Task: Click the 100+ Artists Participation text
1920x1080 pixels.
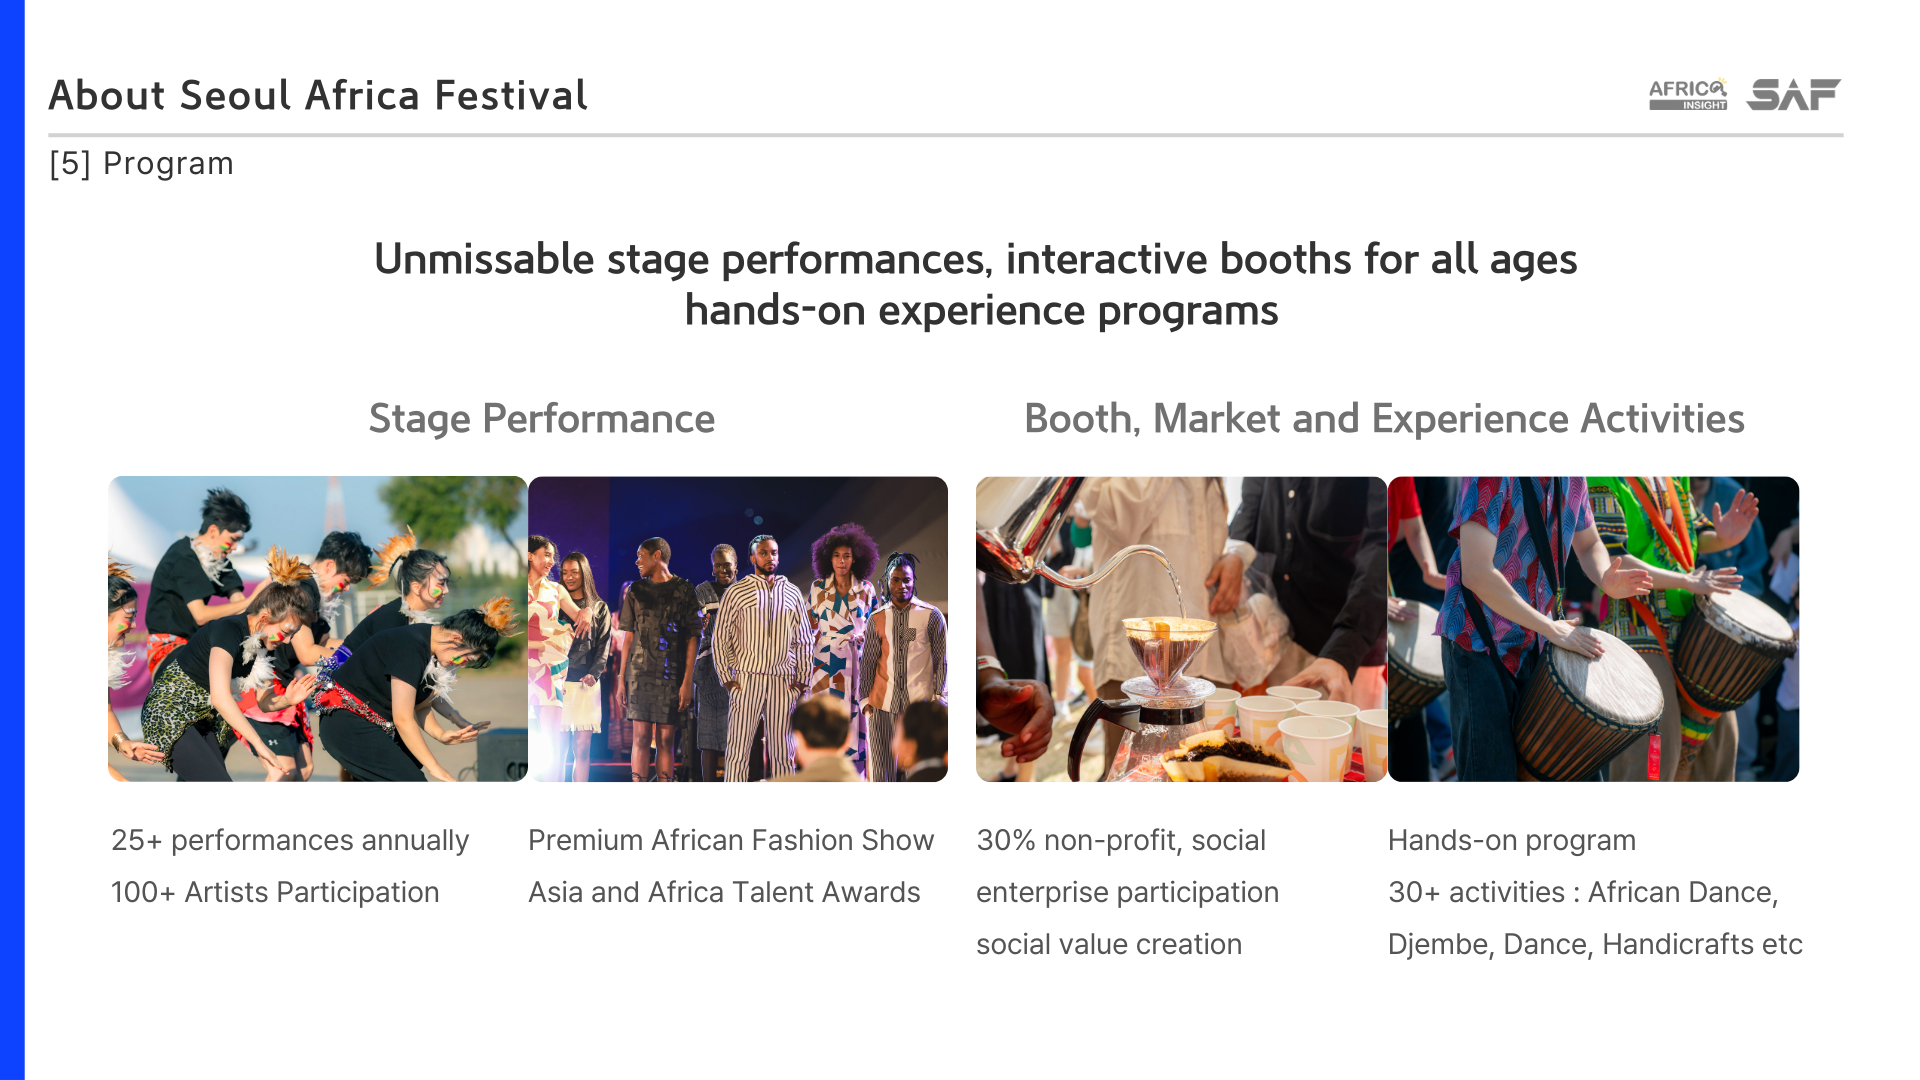Action: click(275, 892)
